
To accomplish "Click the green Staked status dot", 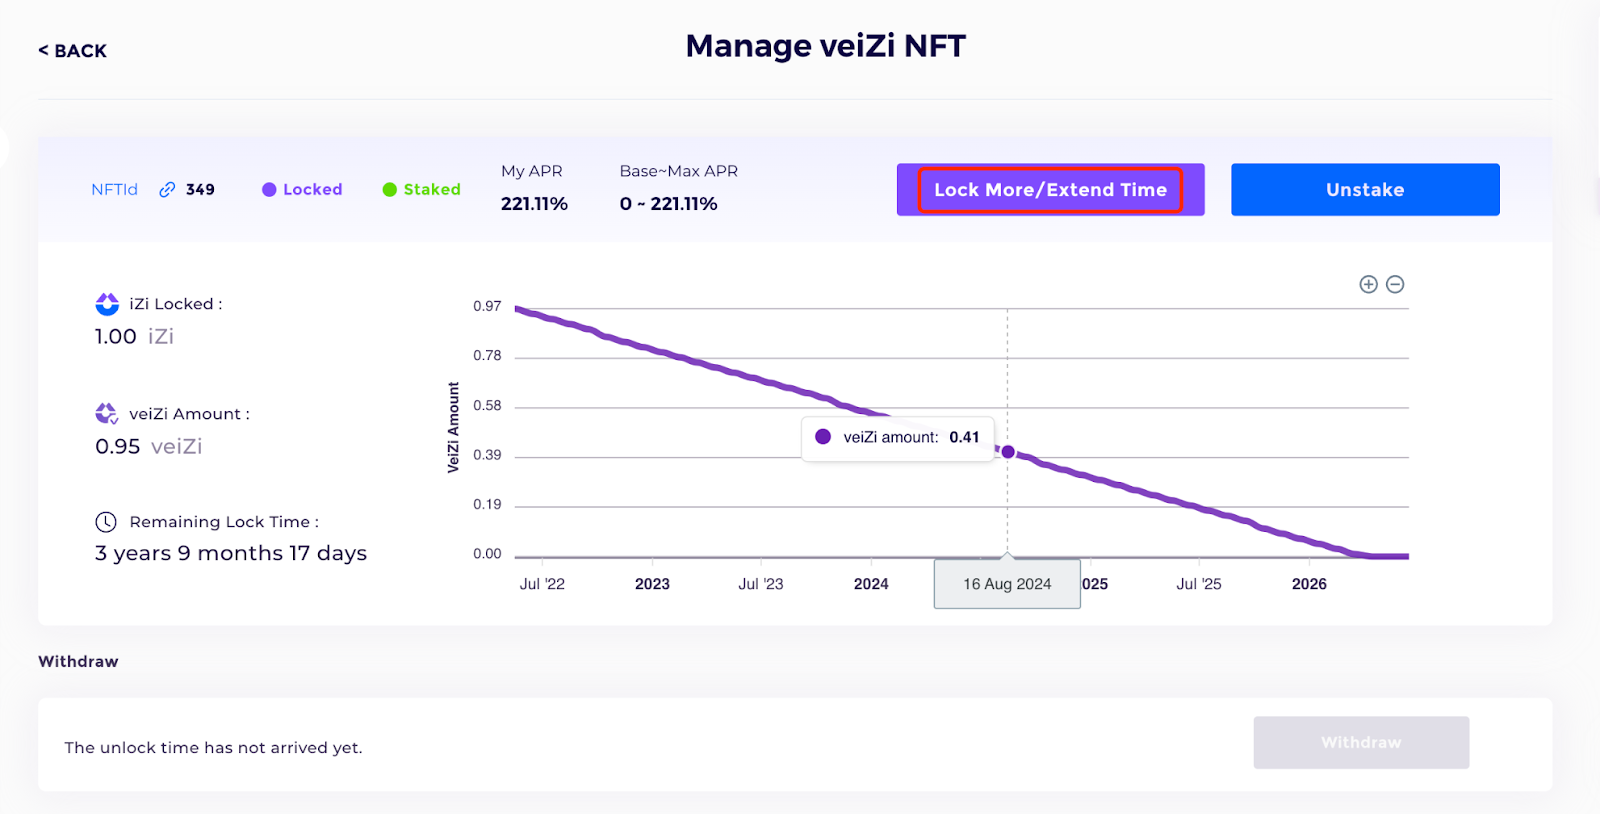I will pos(390,190).
